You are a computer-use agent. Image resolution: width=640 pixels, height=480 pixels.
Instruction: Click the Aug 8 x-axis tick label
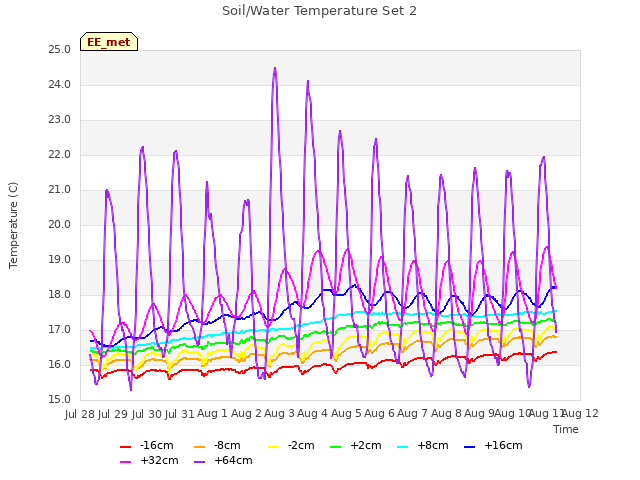(x=446, y=413)
